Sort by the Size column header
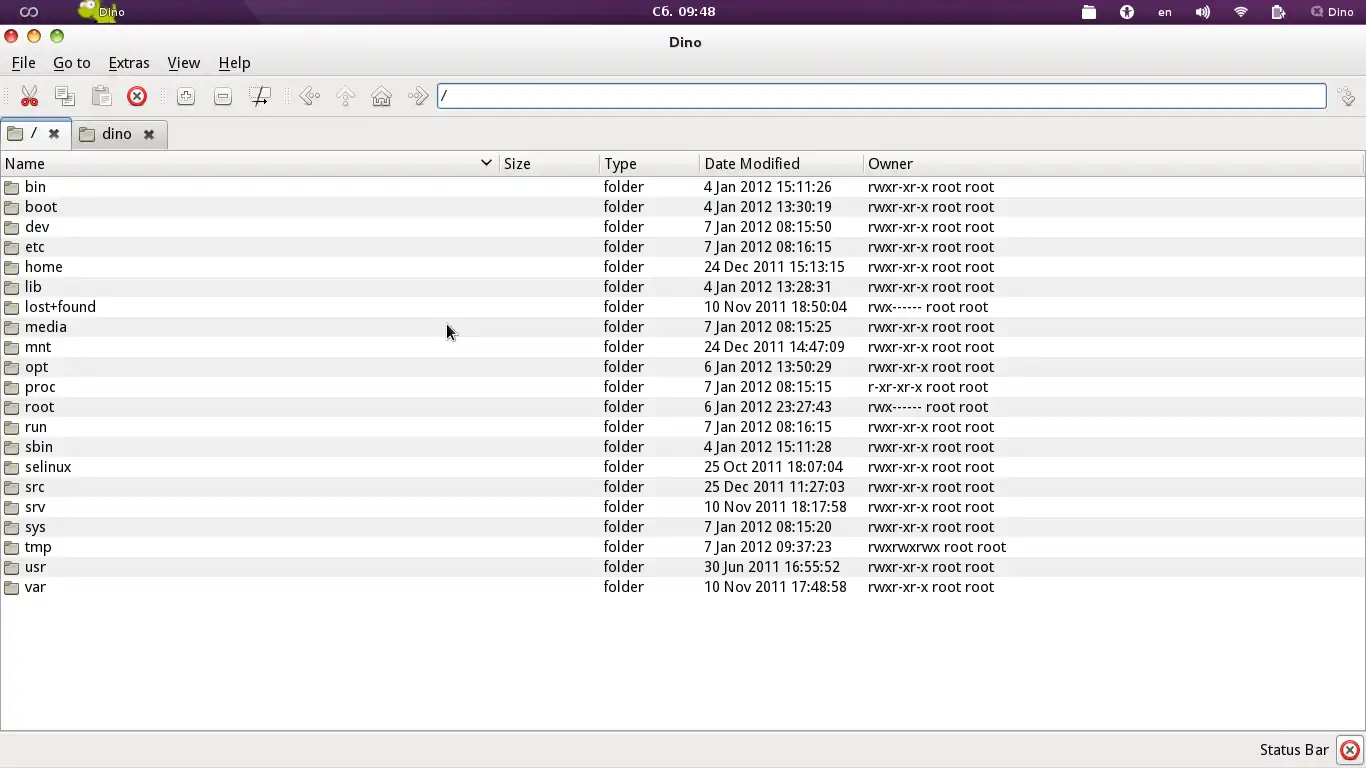This screenshot has height=768, width=1366. 549,164
